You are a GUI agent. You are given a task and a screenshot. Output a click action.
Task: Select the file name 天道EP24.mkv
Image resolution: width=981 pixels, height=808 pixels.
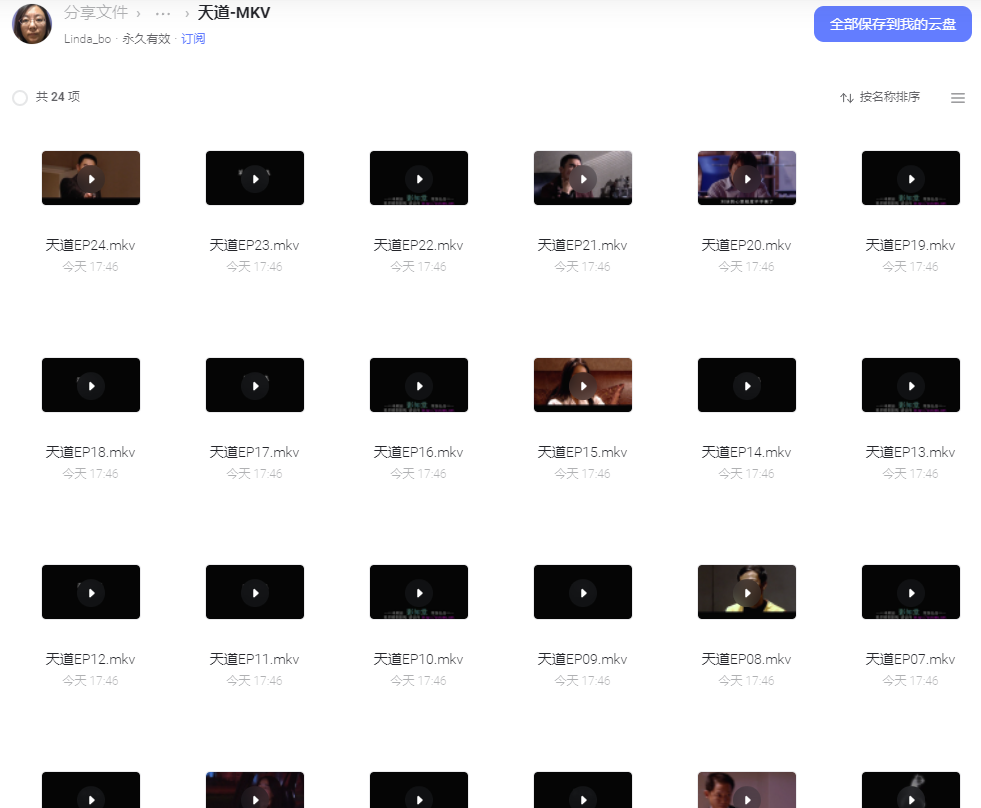[90, 245]
